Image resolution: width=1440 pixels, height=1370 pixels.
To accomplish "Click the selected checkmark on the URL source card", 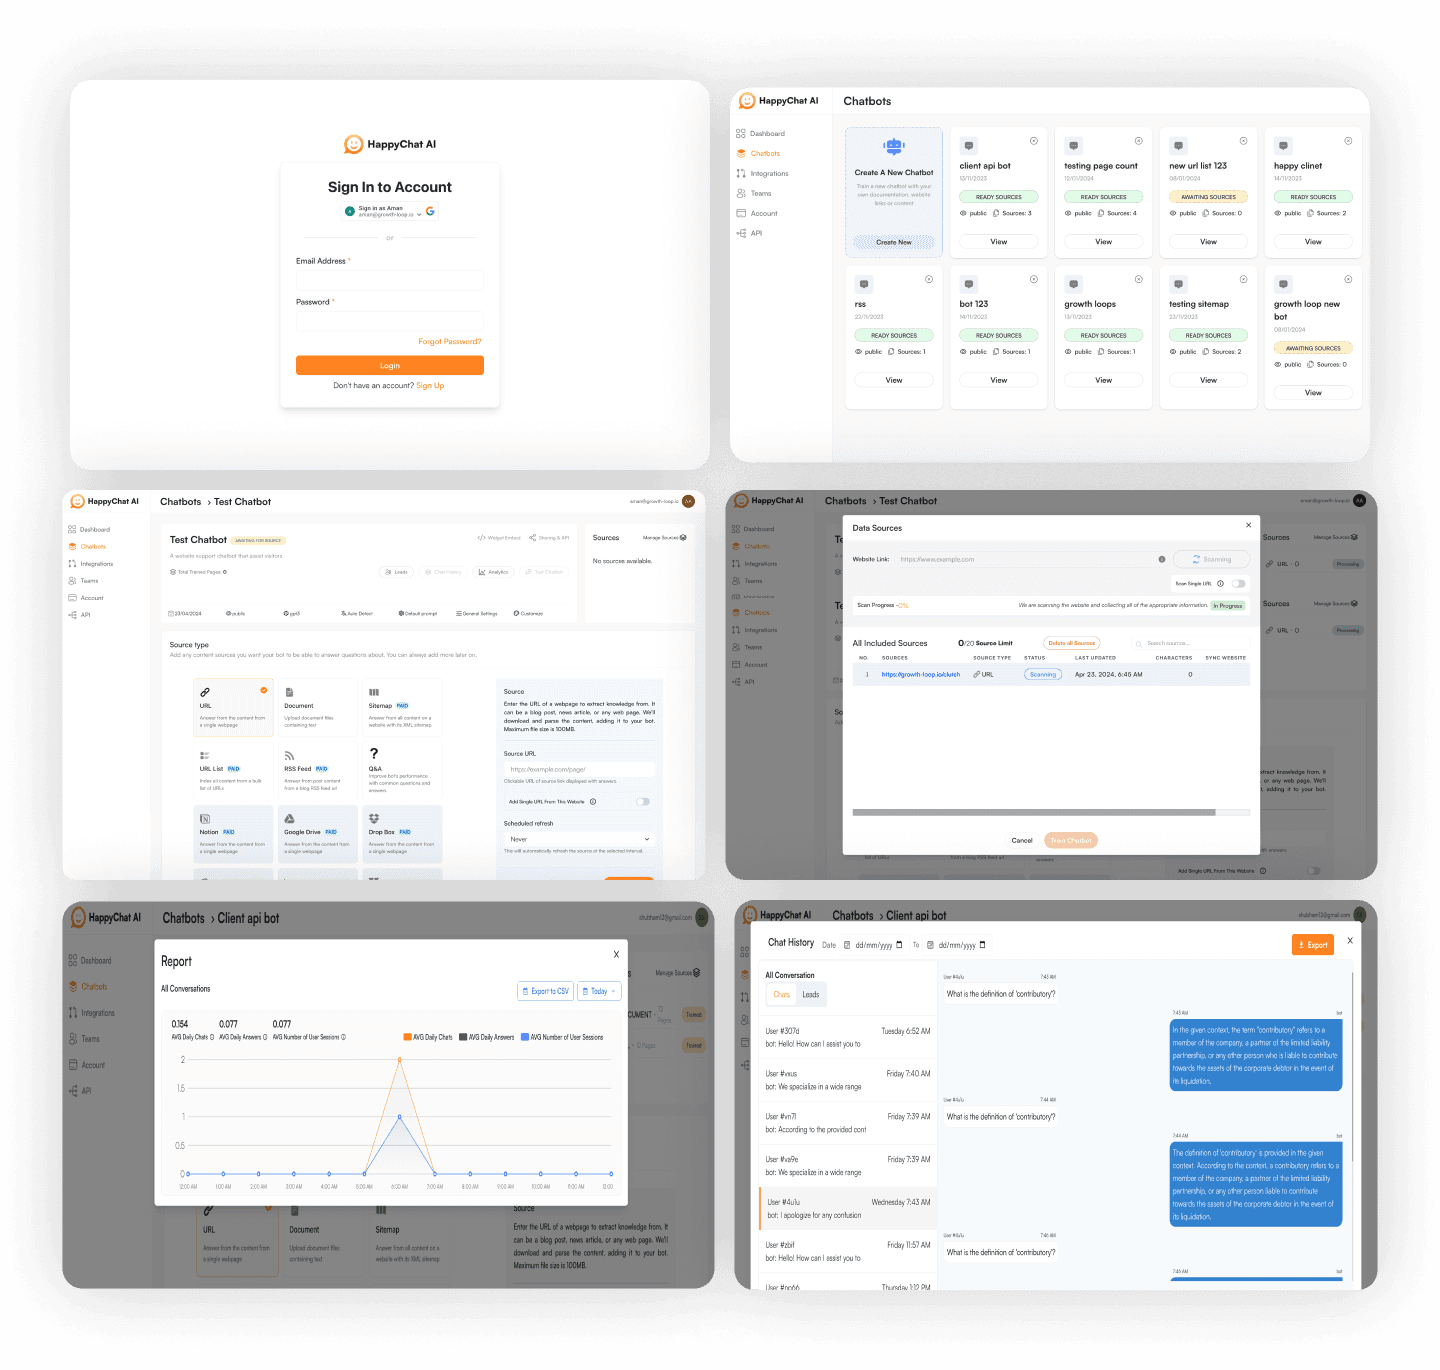I will (x=264, y=690).
